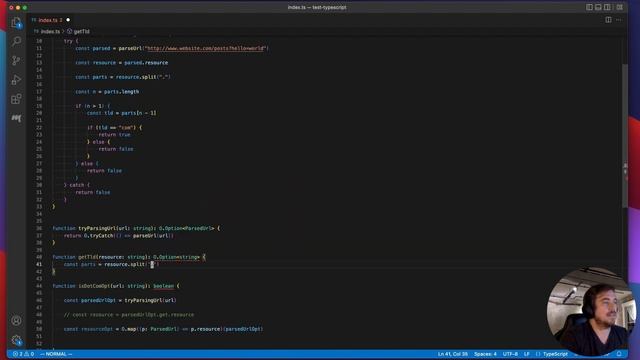640x360 pixels.
Task: Click parts.length on line 17
Action: (x=121, y=92)
